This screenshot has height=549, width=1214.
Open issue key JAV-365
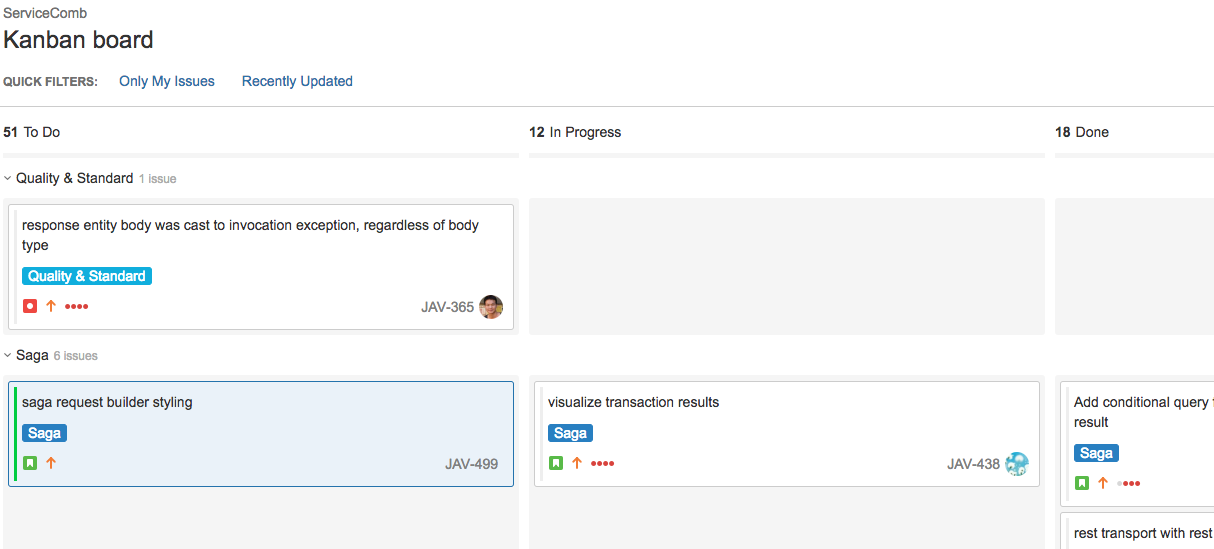click(447, 307)
